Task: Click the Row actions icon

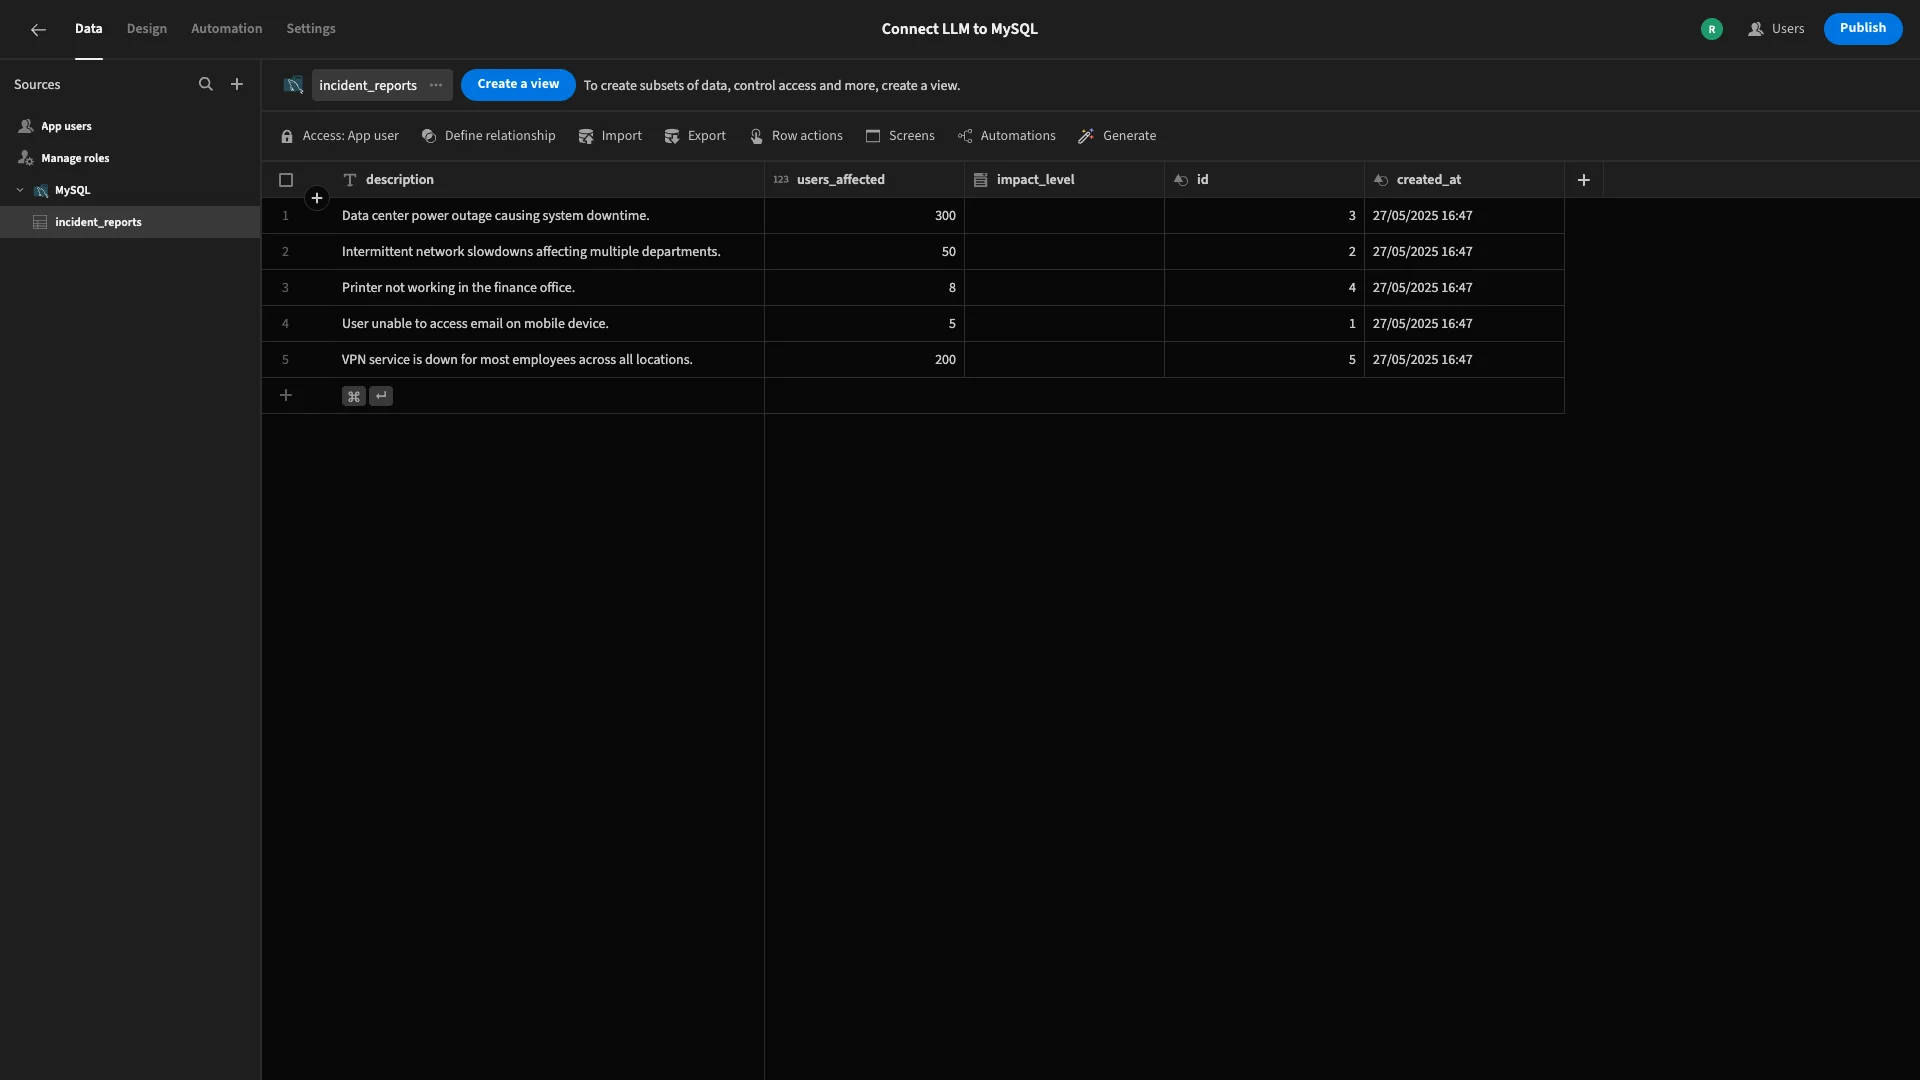Action: 757,137
